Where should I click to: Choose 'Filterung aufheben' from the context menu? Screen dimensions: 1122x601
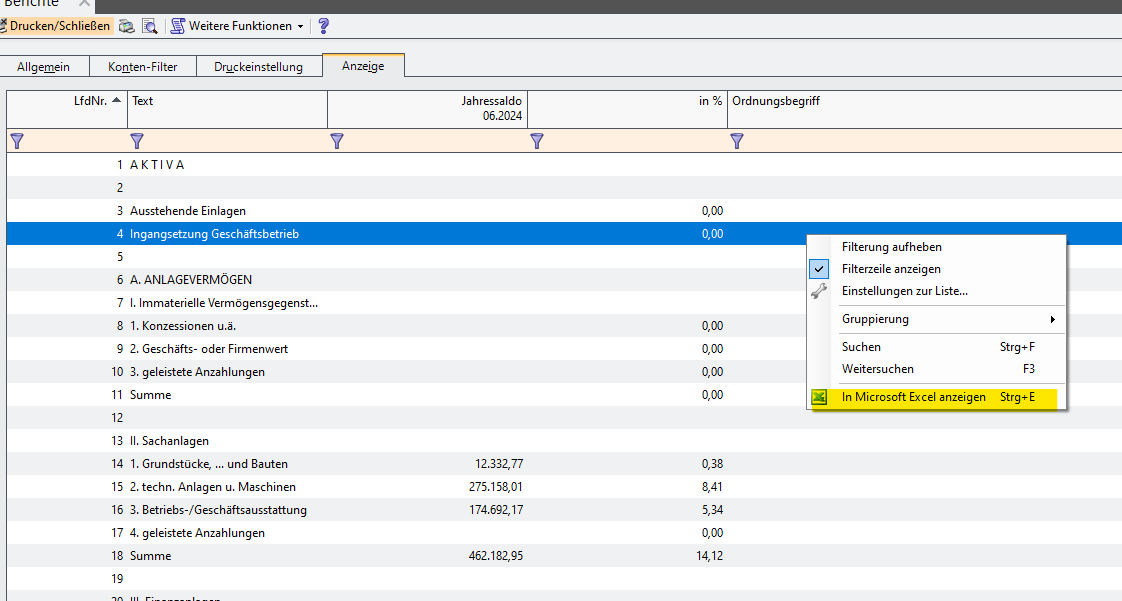coord(891,246)
